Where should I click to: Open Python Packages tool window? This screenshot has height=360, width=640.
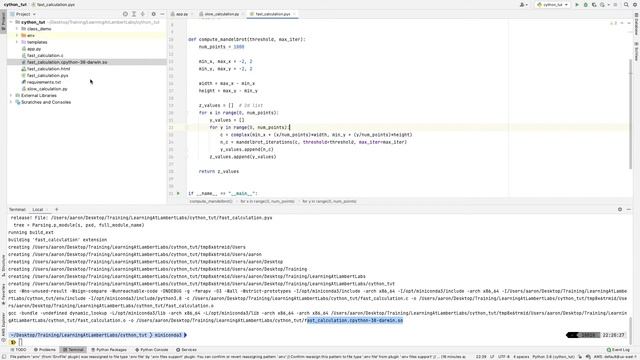tap(109, 350)
